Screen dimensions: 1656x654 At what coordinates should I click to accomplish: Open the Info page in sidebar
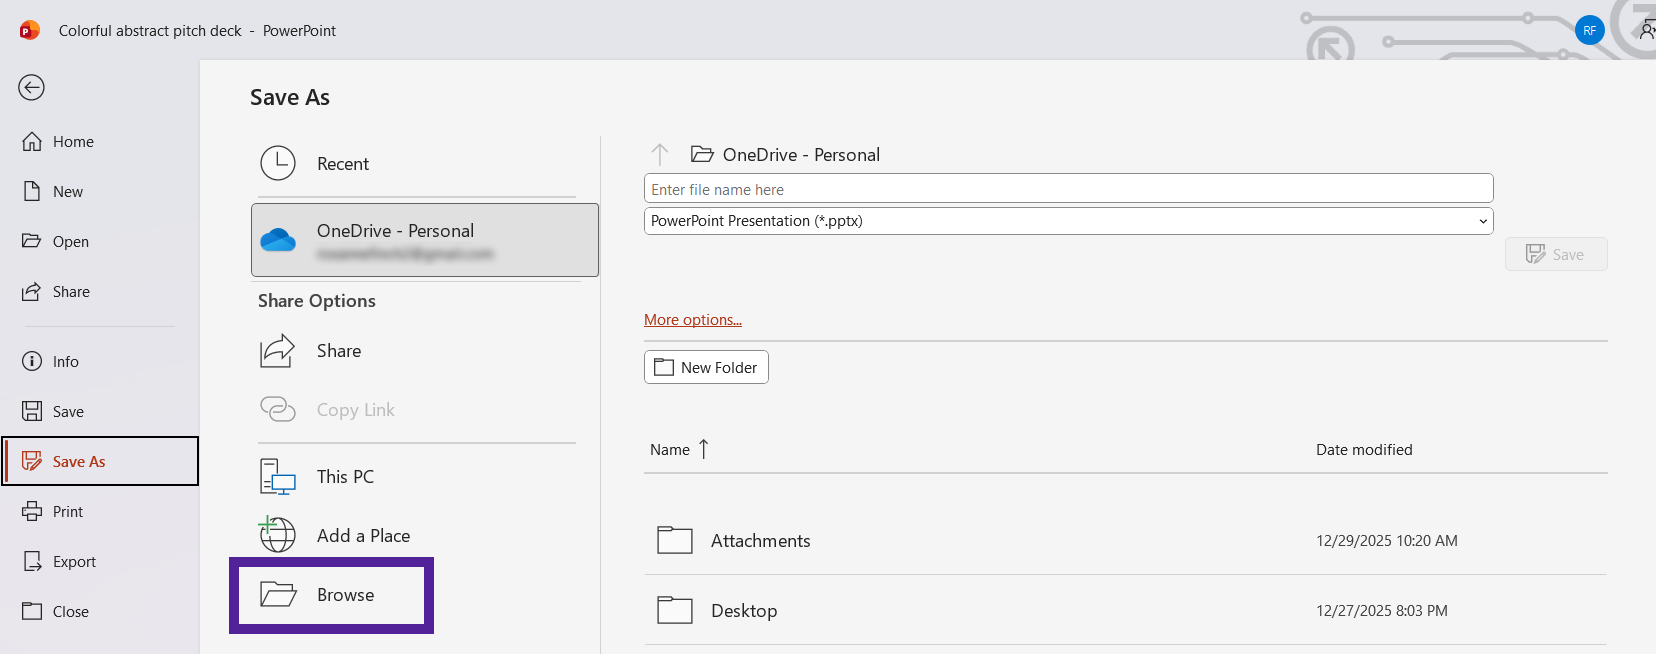tap(65, 362)
